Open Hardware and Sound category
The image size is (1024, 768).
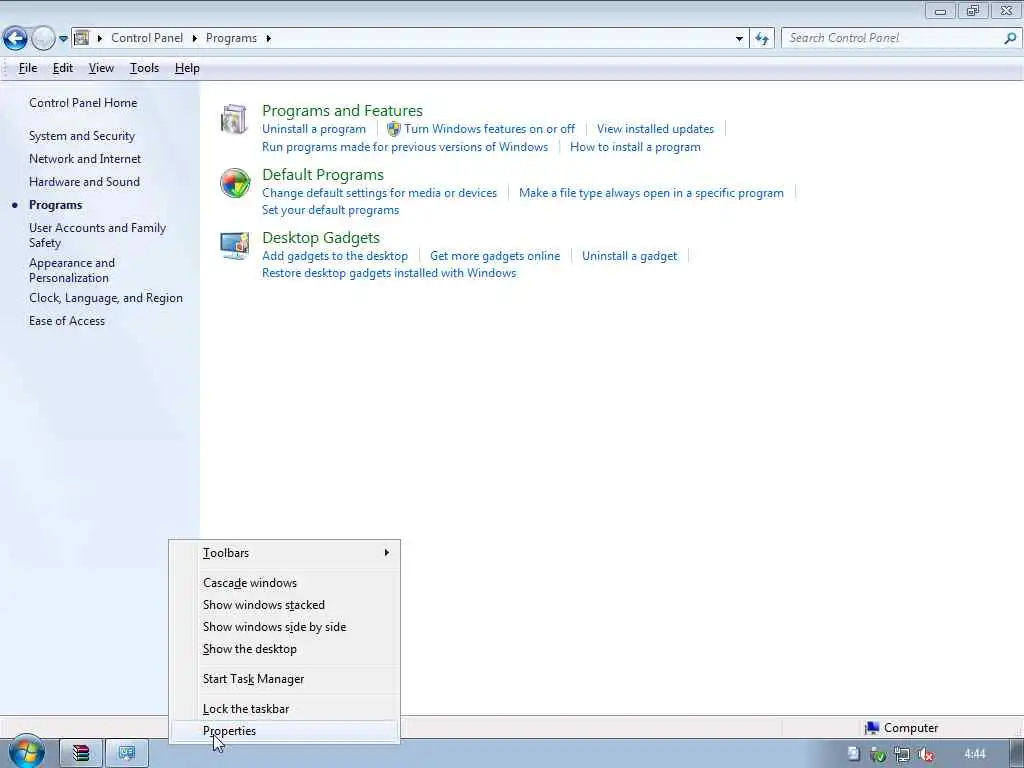coord(84,182)
